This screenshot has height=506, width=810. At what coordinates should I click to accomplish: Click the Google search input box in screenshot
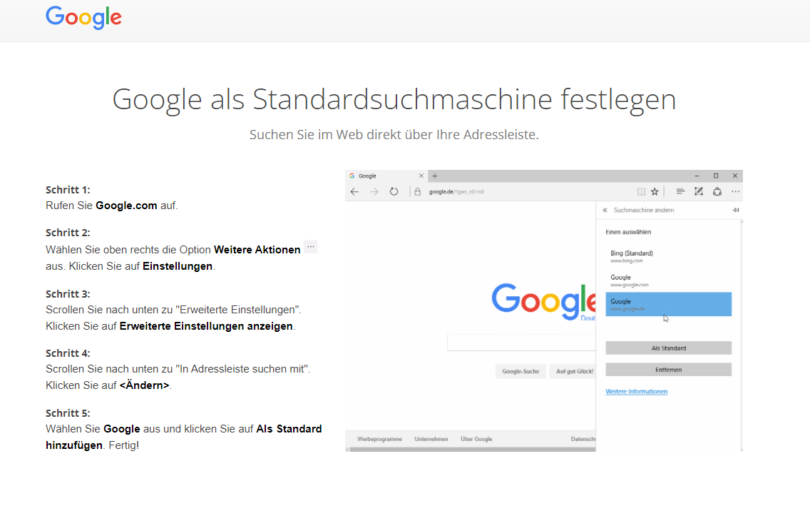click(x=521, y=342)
